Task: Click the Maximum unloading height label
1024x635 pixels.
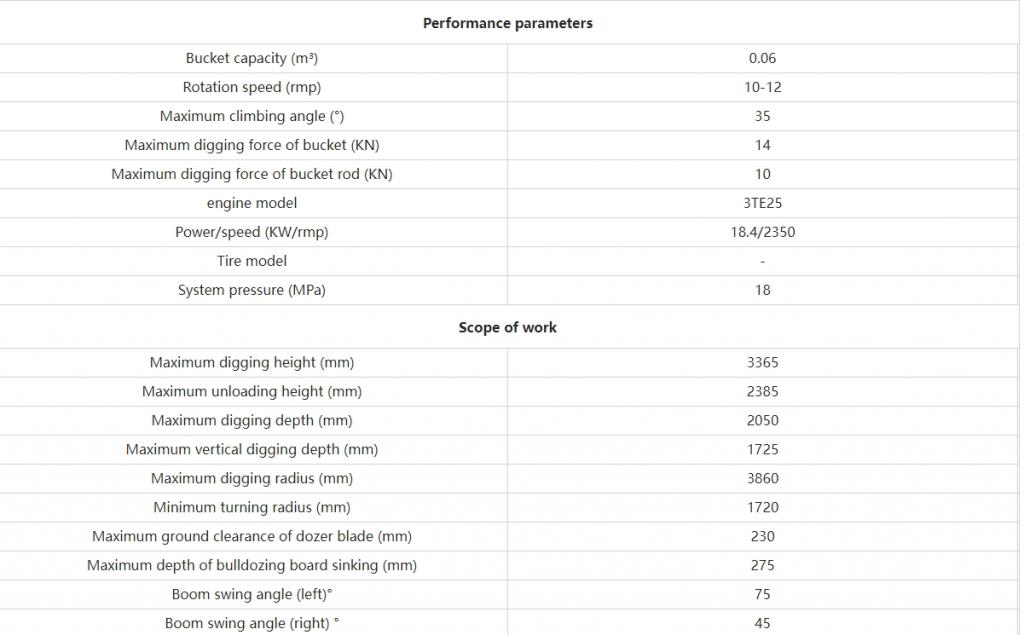Action: point(251,391)
